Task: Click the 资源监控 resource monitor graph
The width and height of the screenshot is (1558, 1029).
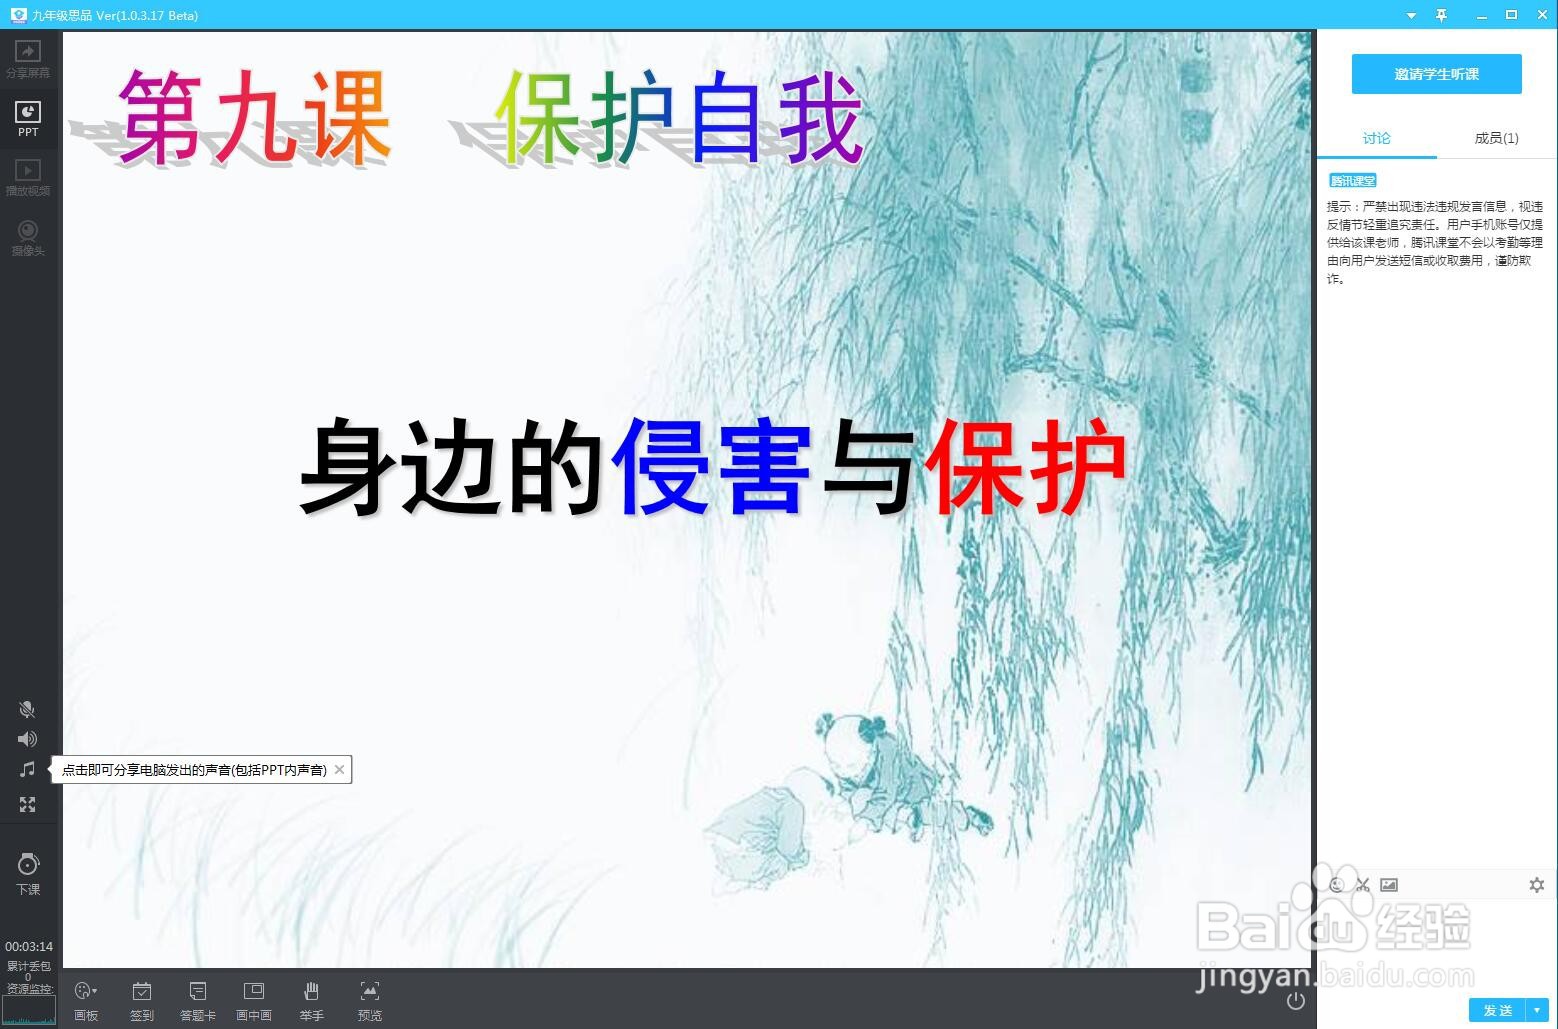Action: [x=29, y=1009]
